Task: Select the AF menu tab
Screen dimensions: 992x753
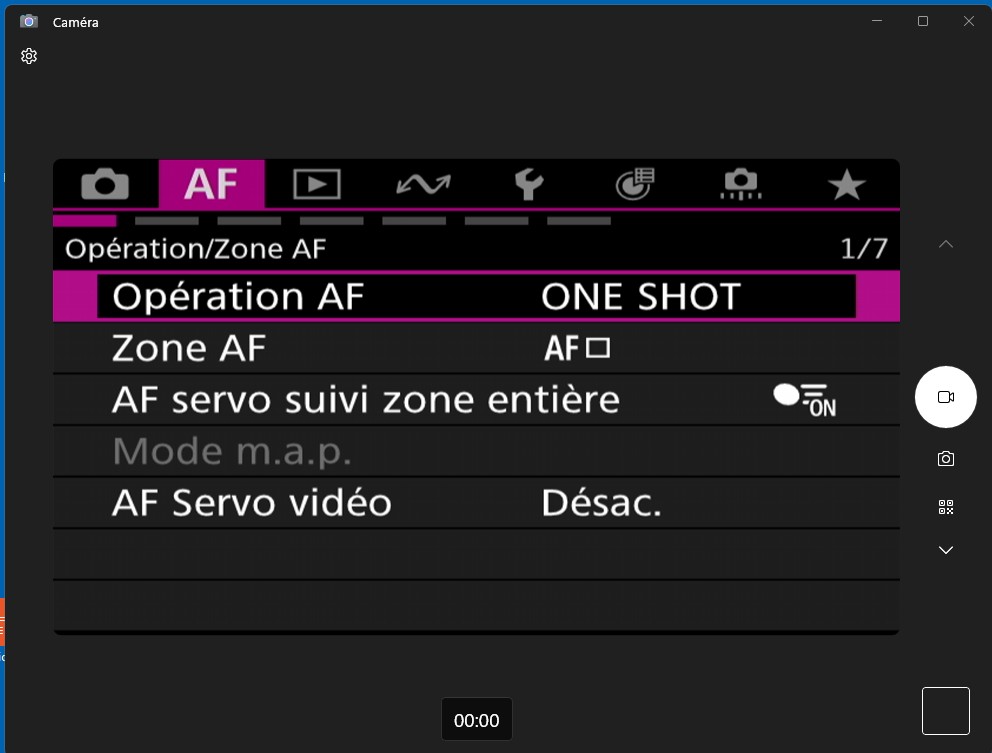Action: (x=211, y=184)
